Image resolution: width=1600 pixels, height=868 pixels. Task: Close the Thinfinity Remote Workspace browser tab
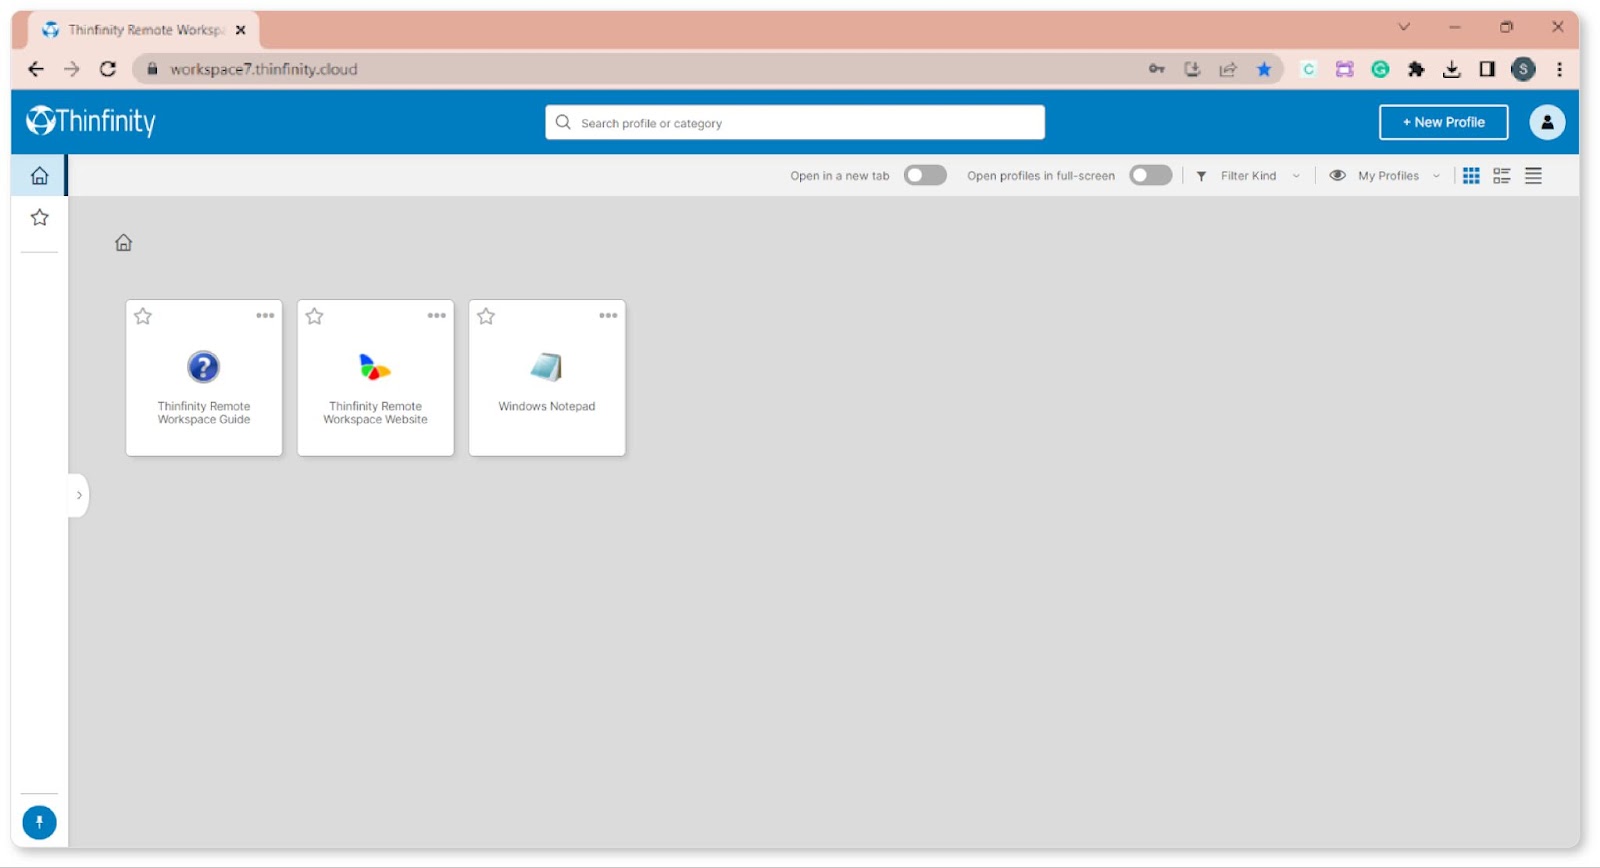240,30
